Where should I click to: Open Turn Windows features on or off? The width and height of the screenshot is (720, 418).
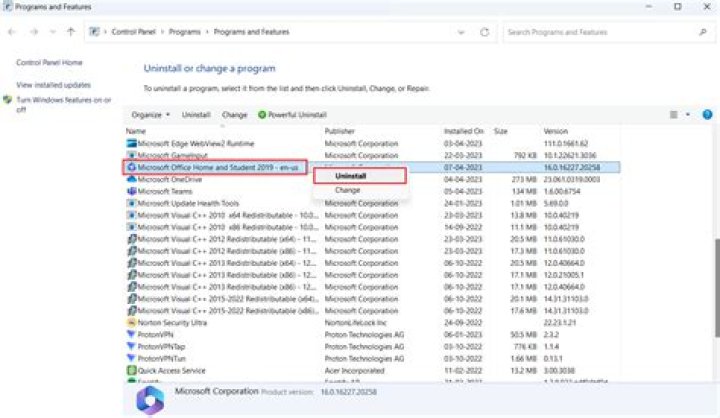pyautogui.click(x=64, y=104)
